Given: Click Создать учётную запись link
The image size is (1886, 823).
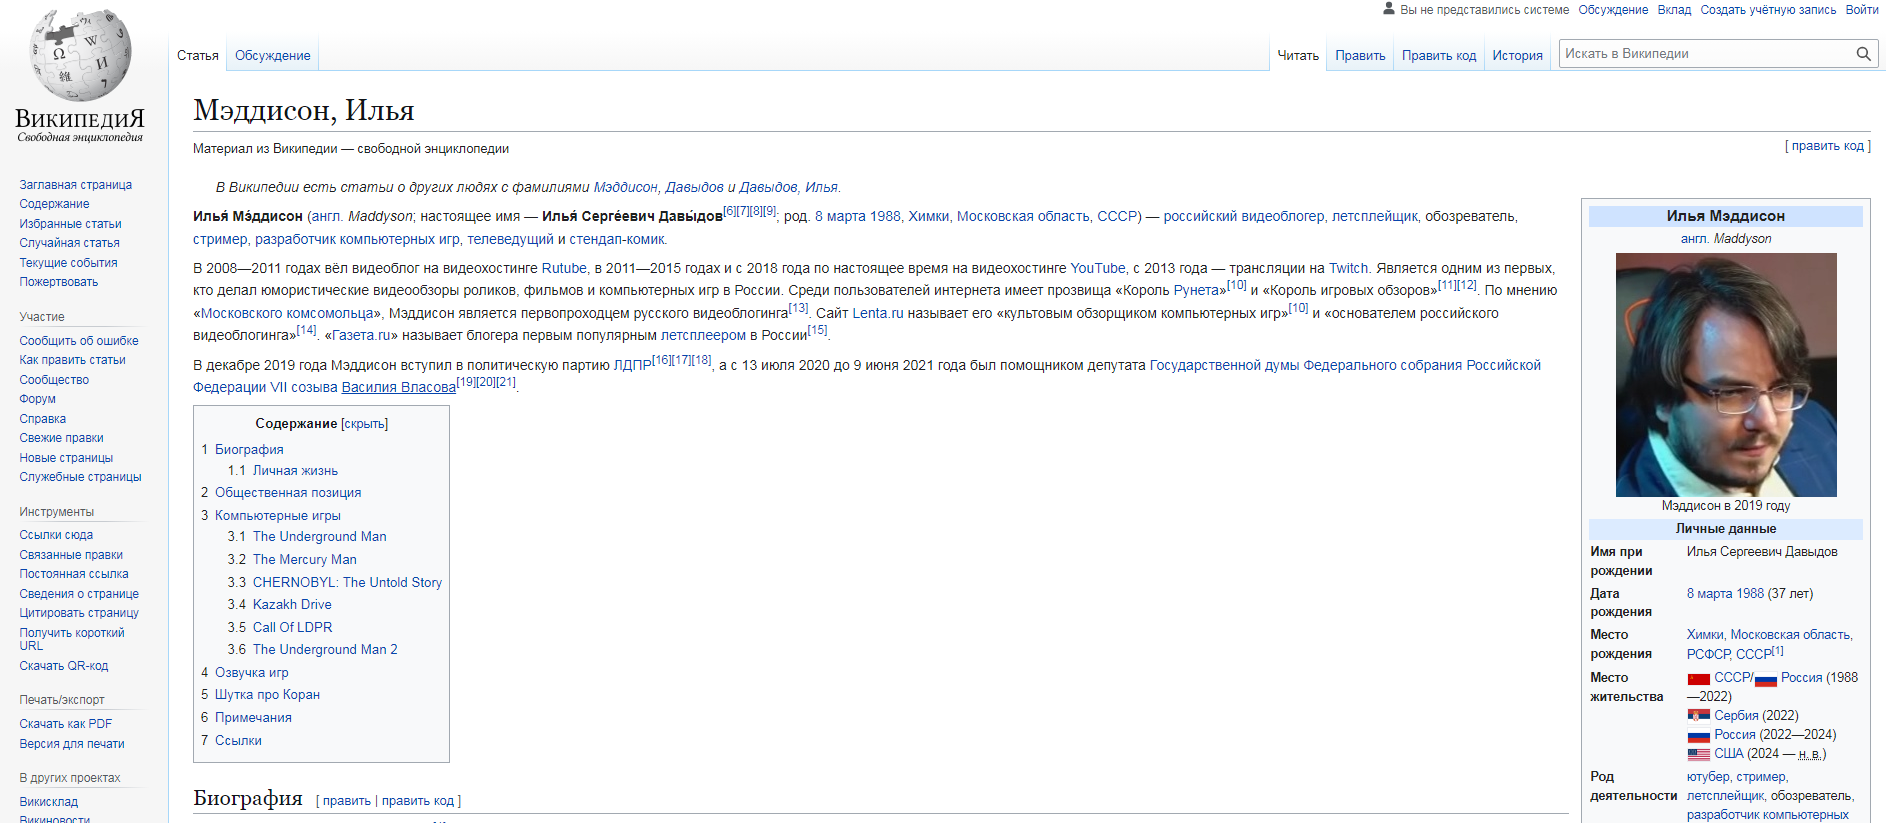Looking at the screenshot, I should [1768, 10].
